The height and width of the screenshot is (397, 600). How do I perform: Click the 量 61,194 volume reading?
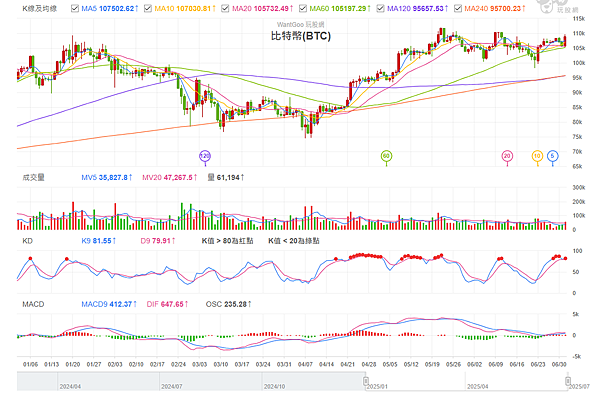tap(226, 177)
